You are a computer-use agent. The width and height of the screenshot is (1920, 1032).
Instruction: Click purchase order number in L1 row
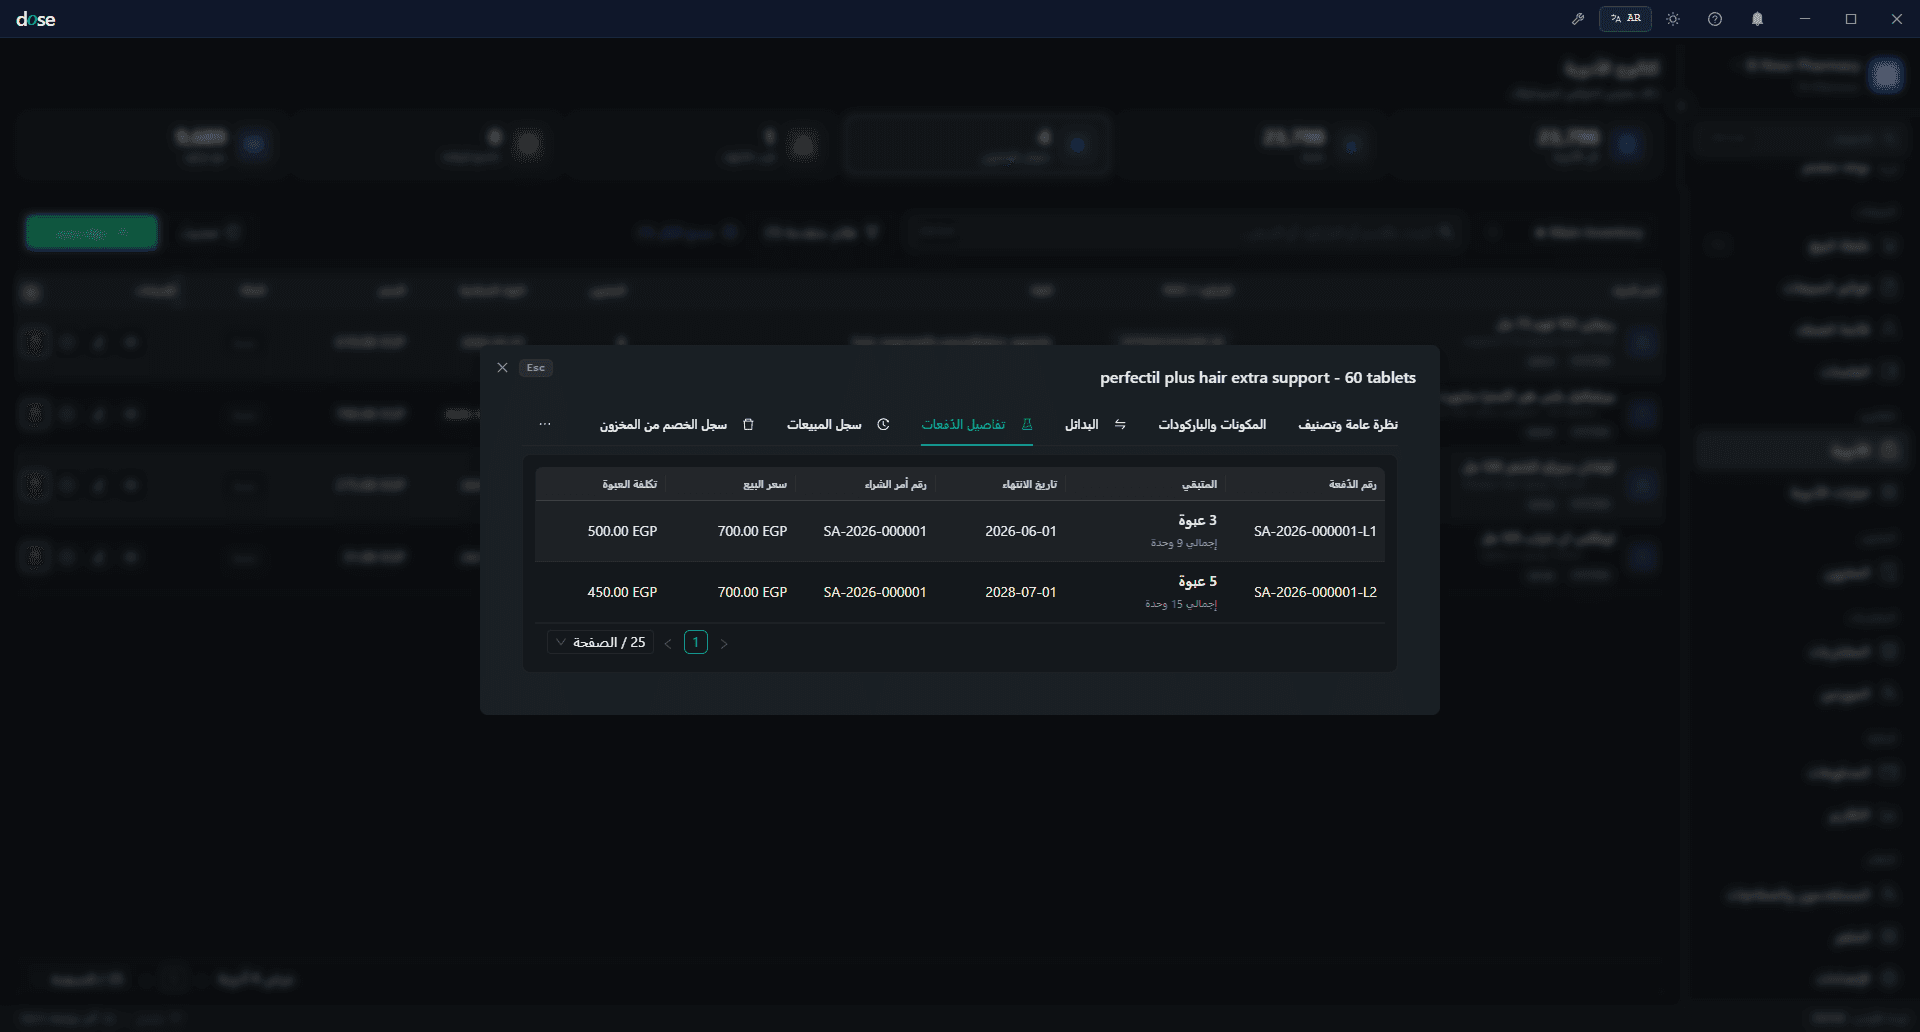point(875,531)
